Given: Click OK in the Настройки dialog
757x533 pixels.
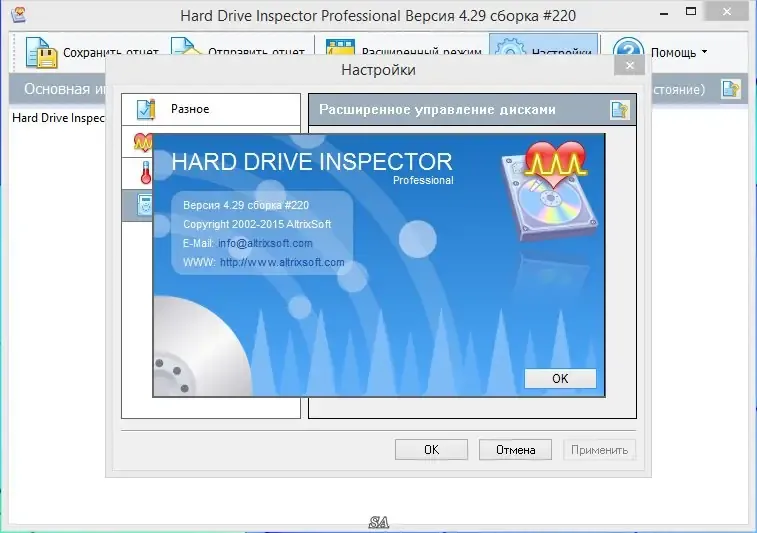Looking at the screenshot, I should [x=431, y=449].
